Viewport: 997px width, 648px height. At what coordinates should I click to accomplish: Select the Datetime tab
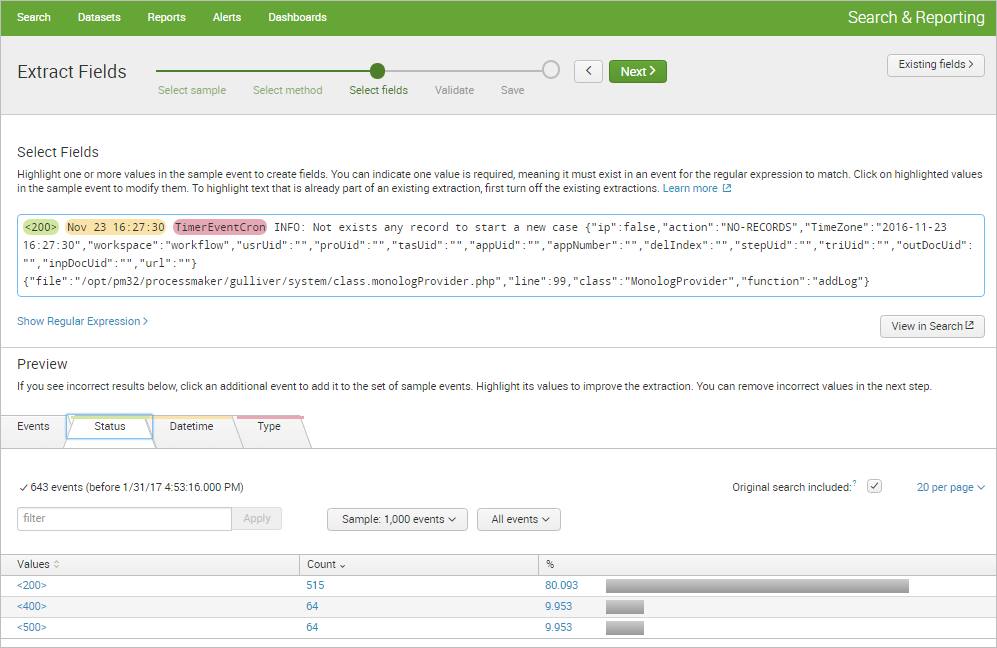point(191,427)
